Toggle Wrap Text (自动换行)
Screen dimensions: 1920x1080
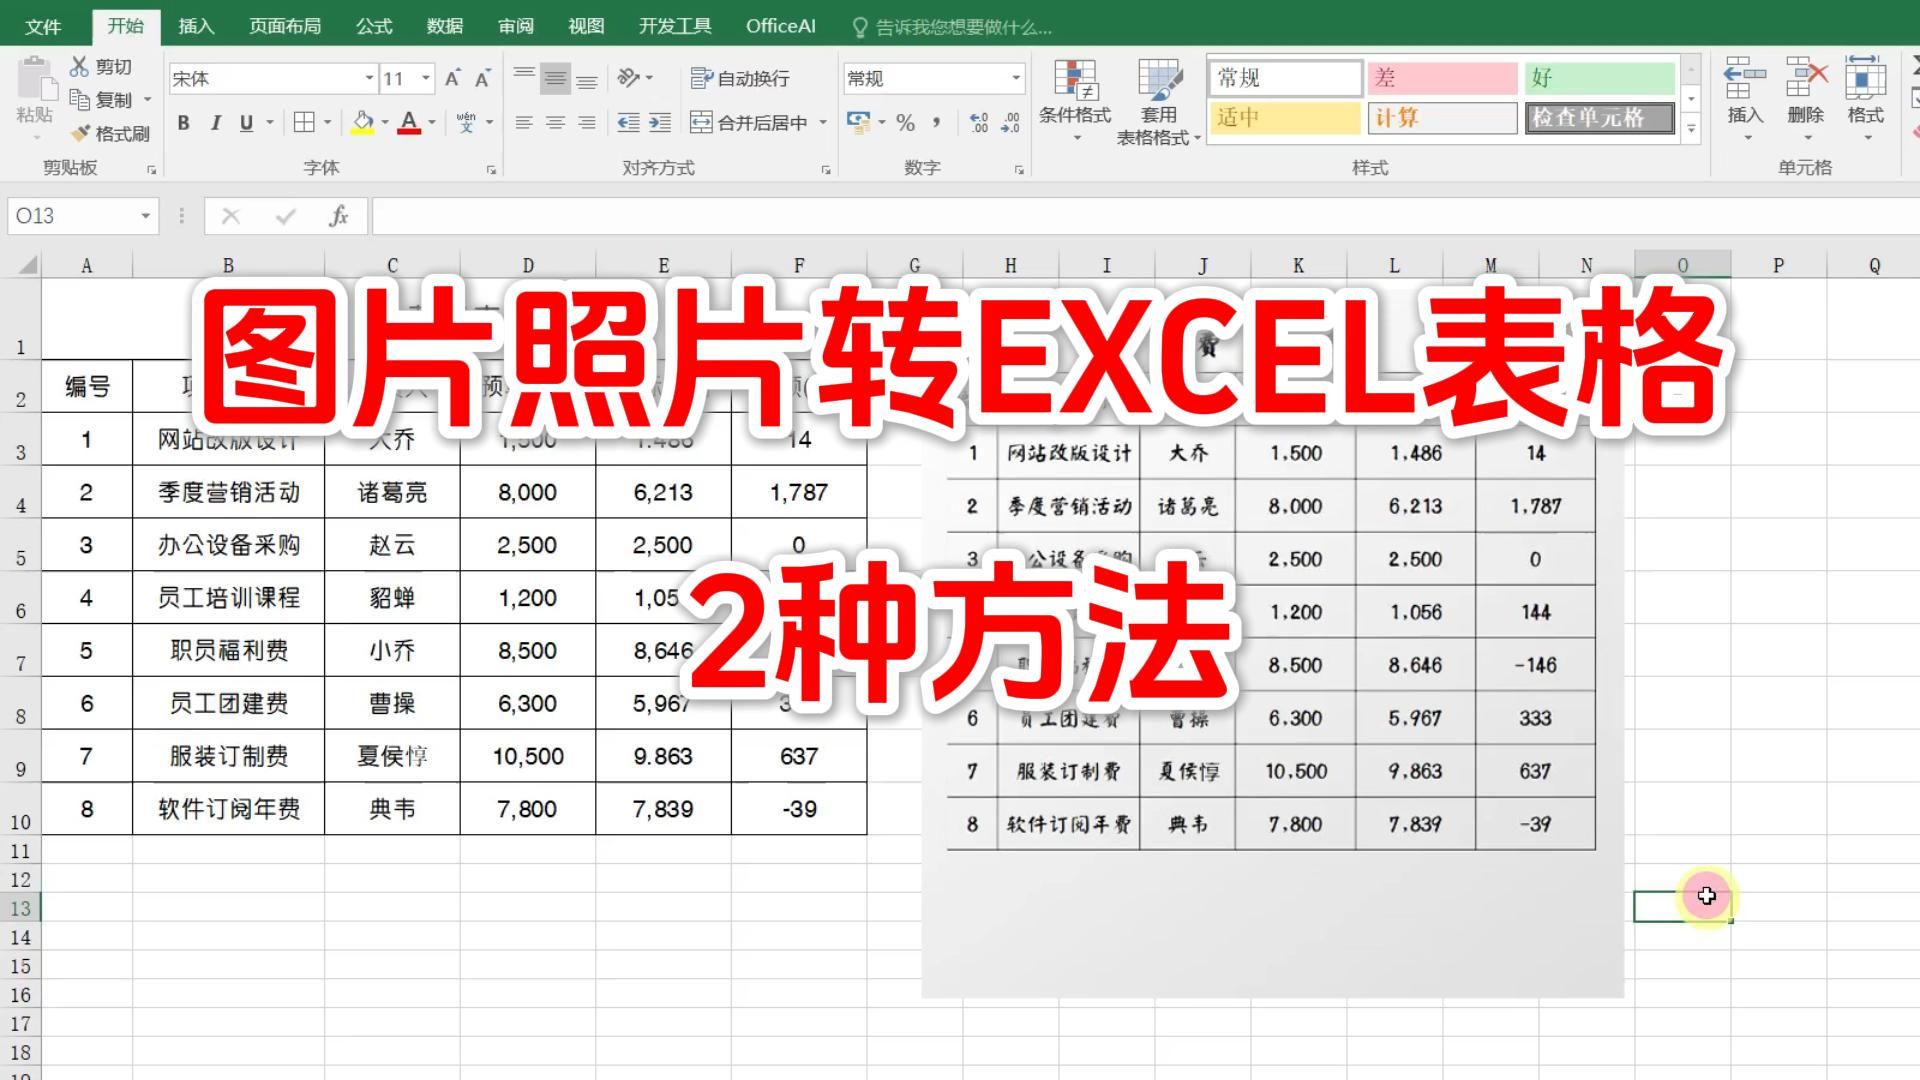[x=740, y=78]
